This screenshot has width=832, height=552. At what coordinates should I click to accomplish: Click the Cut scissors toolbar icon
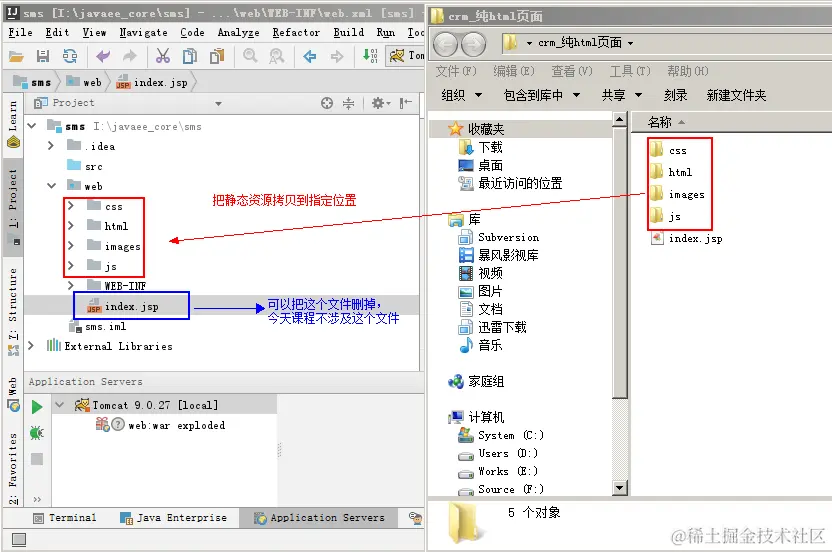pyautogui.click(x=163, y=56)
